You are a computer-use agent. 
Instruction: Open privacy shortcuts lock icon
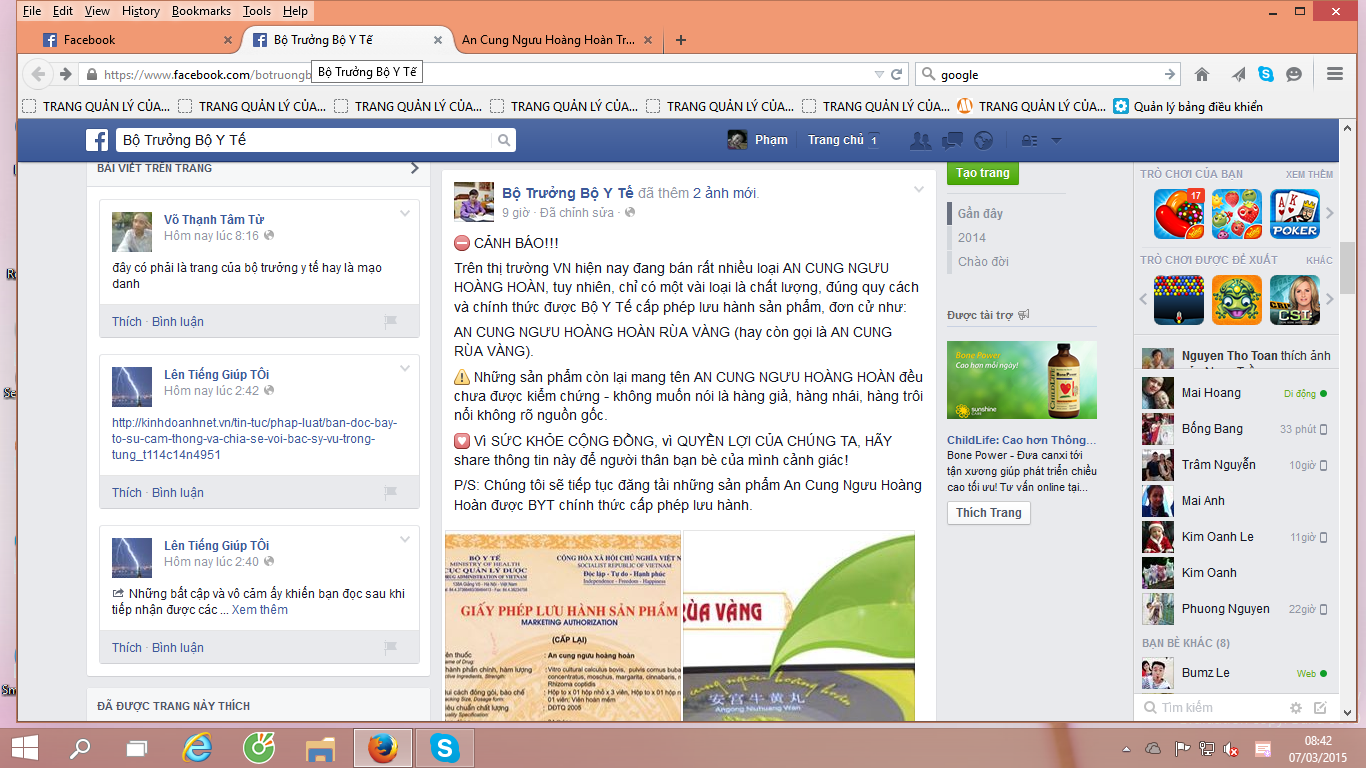coord(1029,140)
